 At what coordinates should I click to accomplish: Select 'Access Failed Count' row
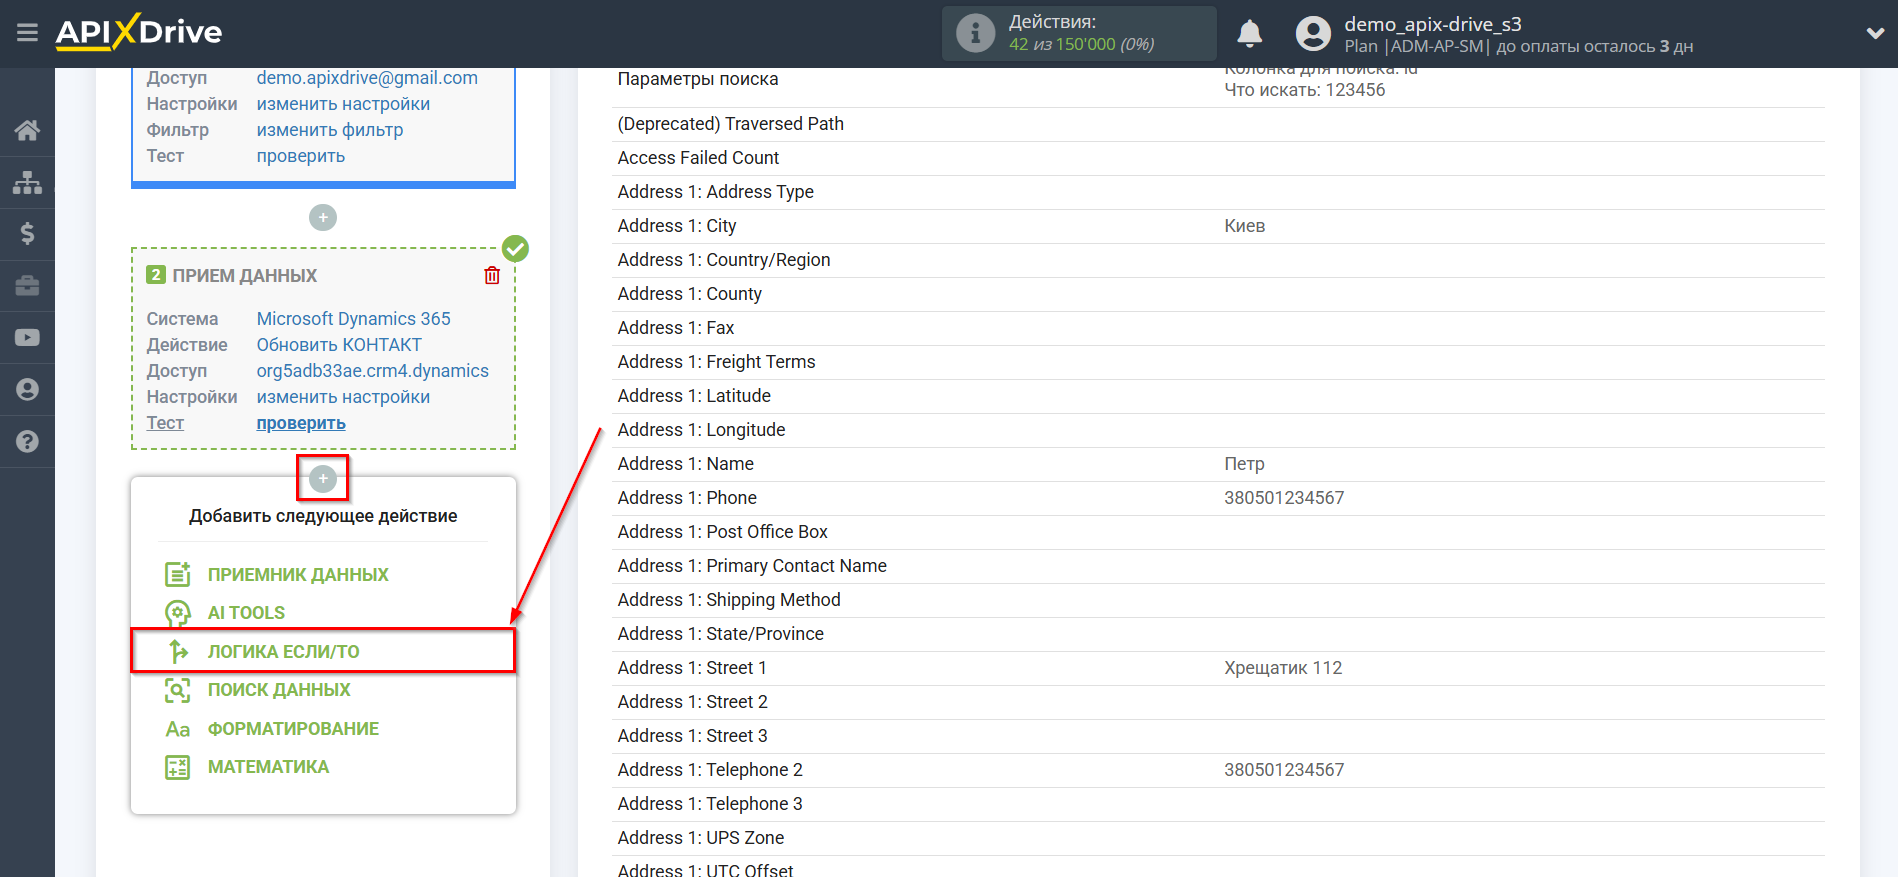[x=1218, y=158]
